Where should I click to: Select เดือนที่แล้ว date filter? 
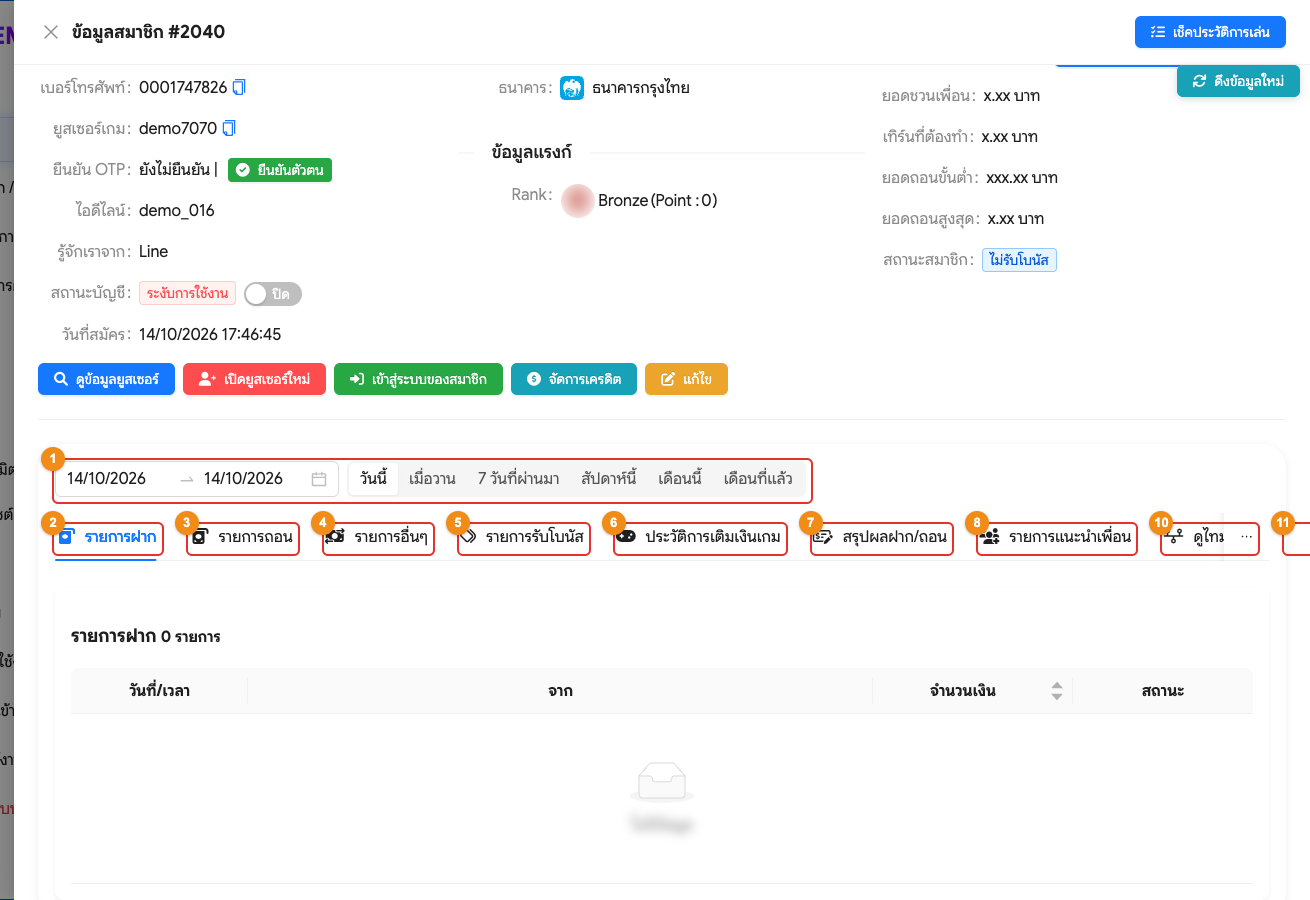[x=758, y=479]
